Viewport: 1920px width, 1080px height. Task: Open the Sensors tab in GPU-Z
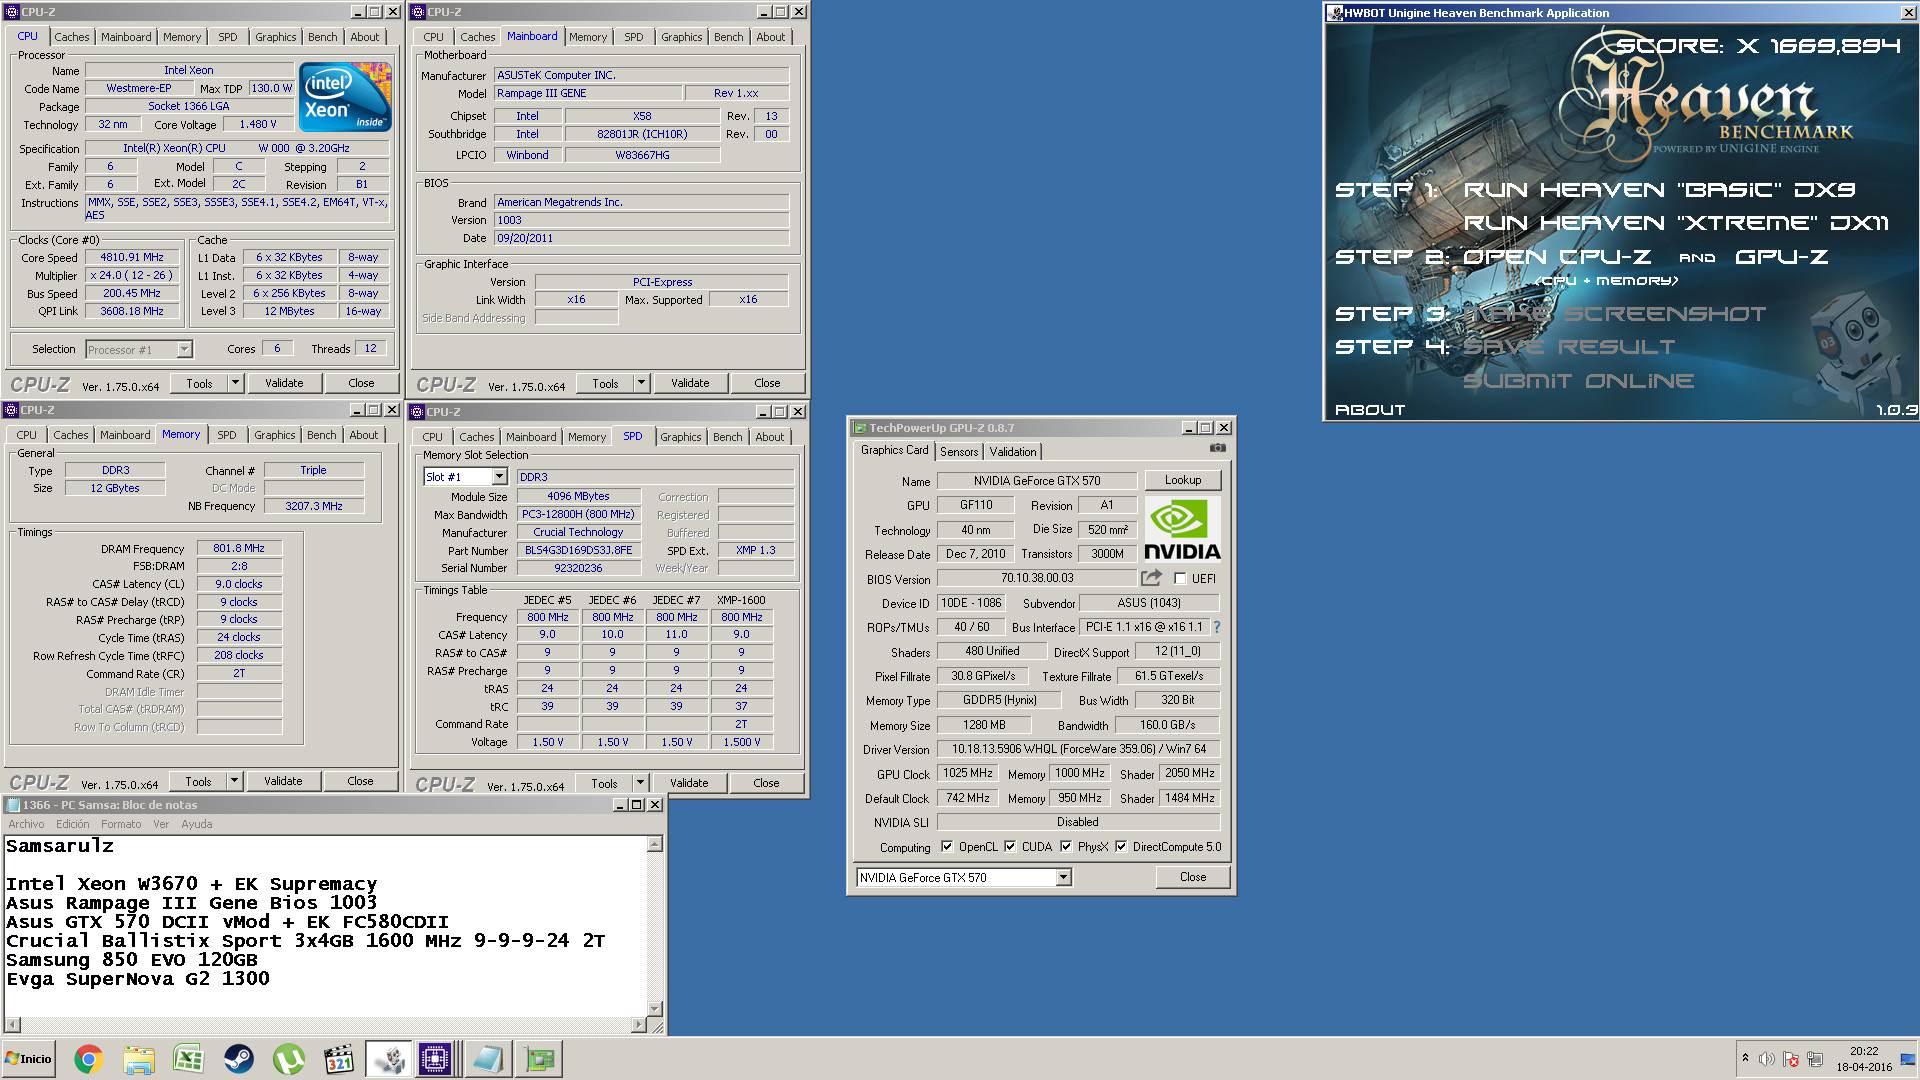pyautogui.click(x=959, y=451)
